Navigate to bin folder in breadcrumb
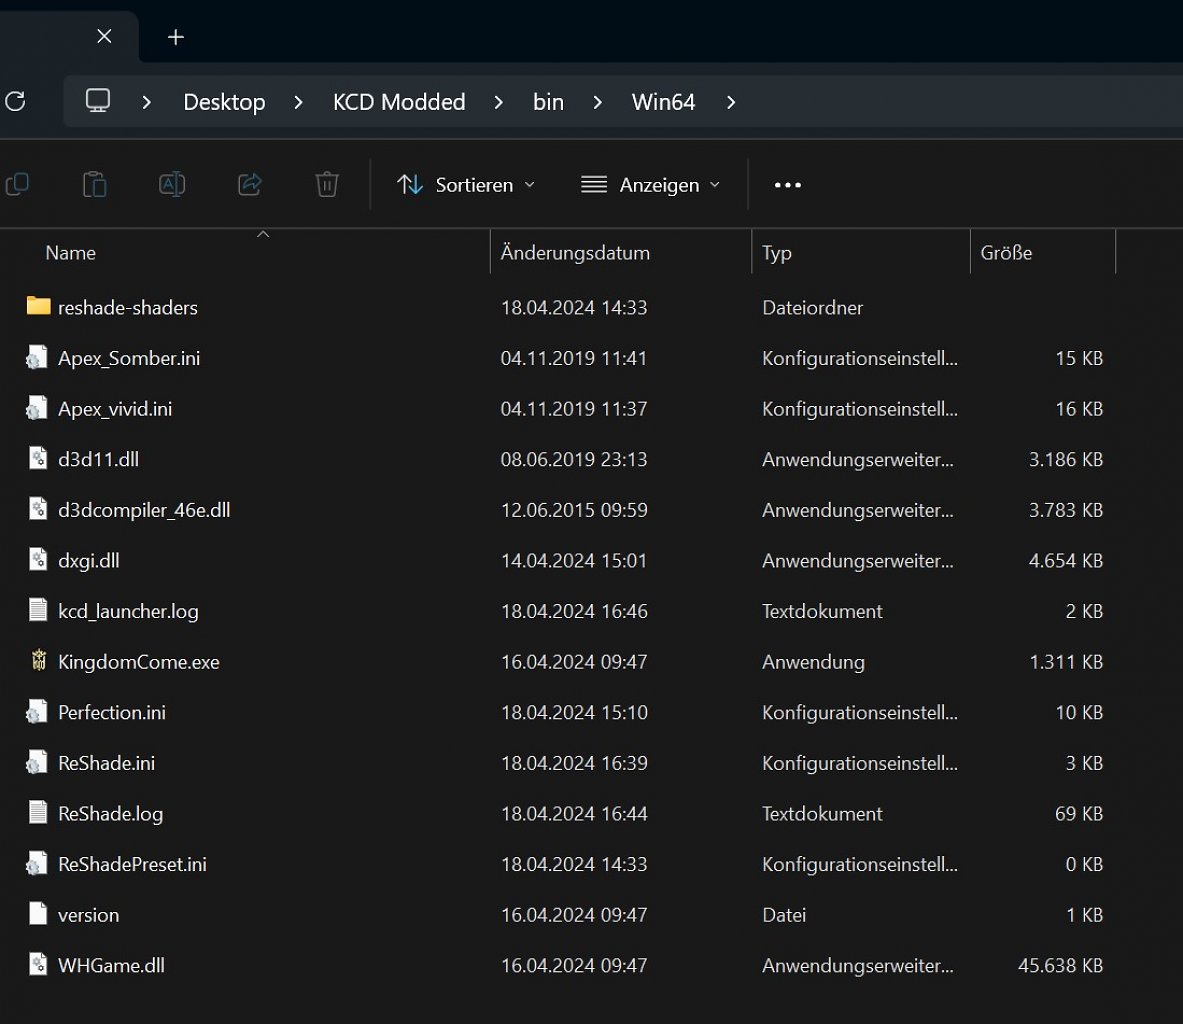This screenshot has height=1024, width=1183. 548,102
